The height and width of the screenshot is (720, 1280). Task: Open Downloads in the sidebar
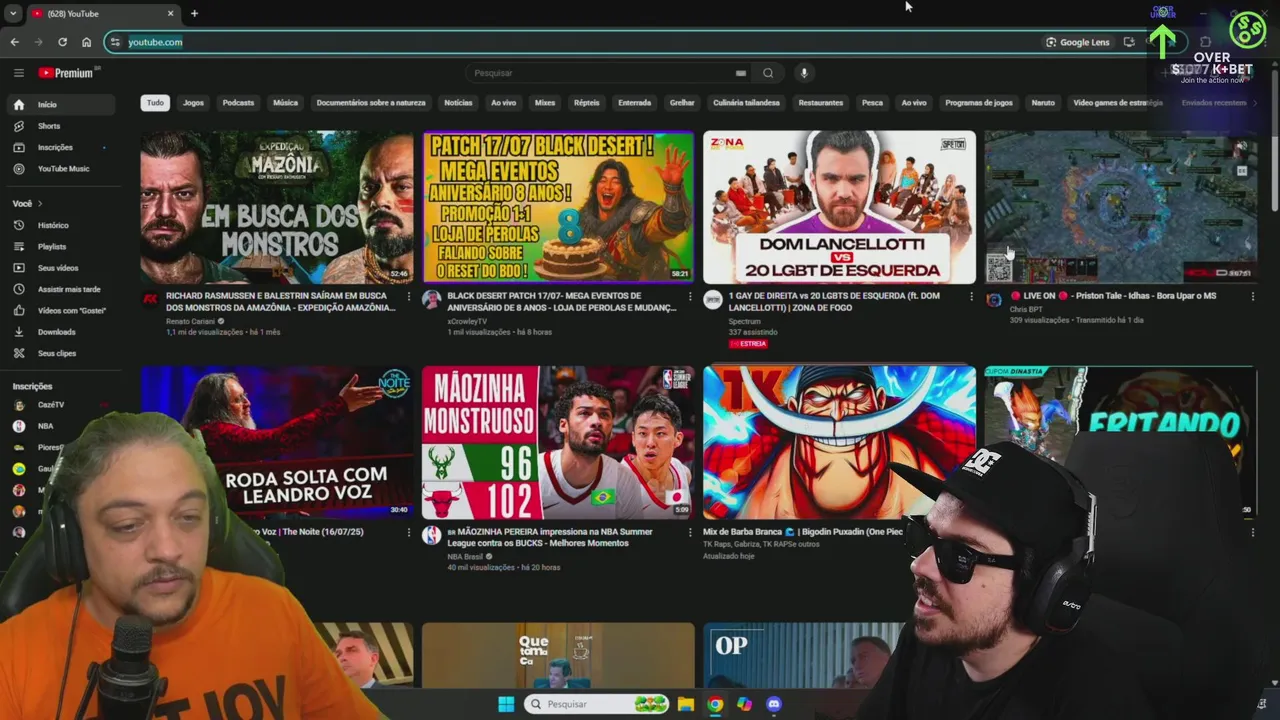point(60,332)
